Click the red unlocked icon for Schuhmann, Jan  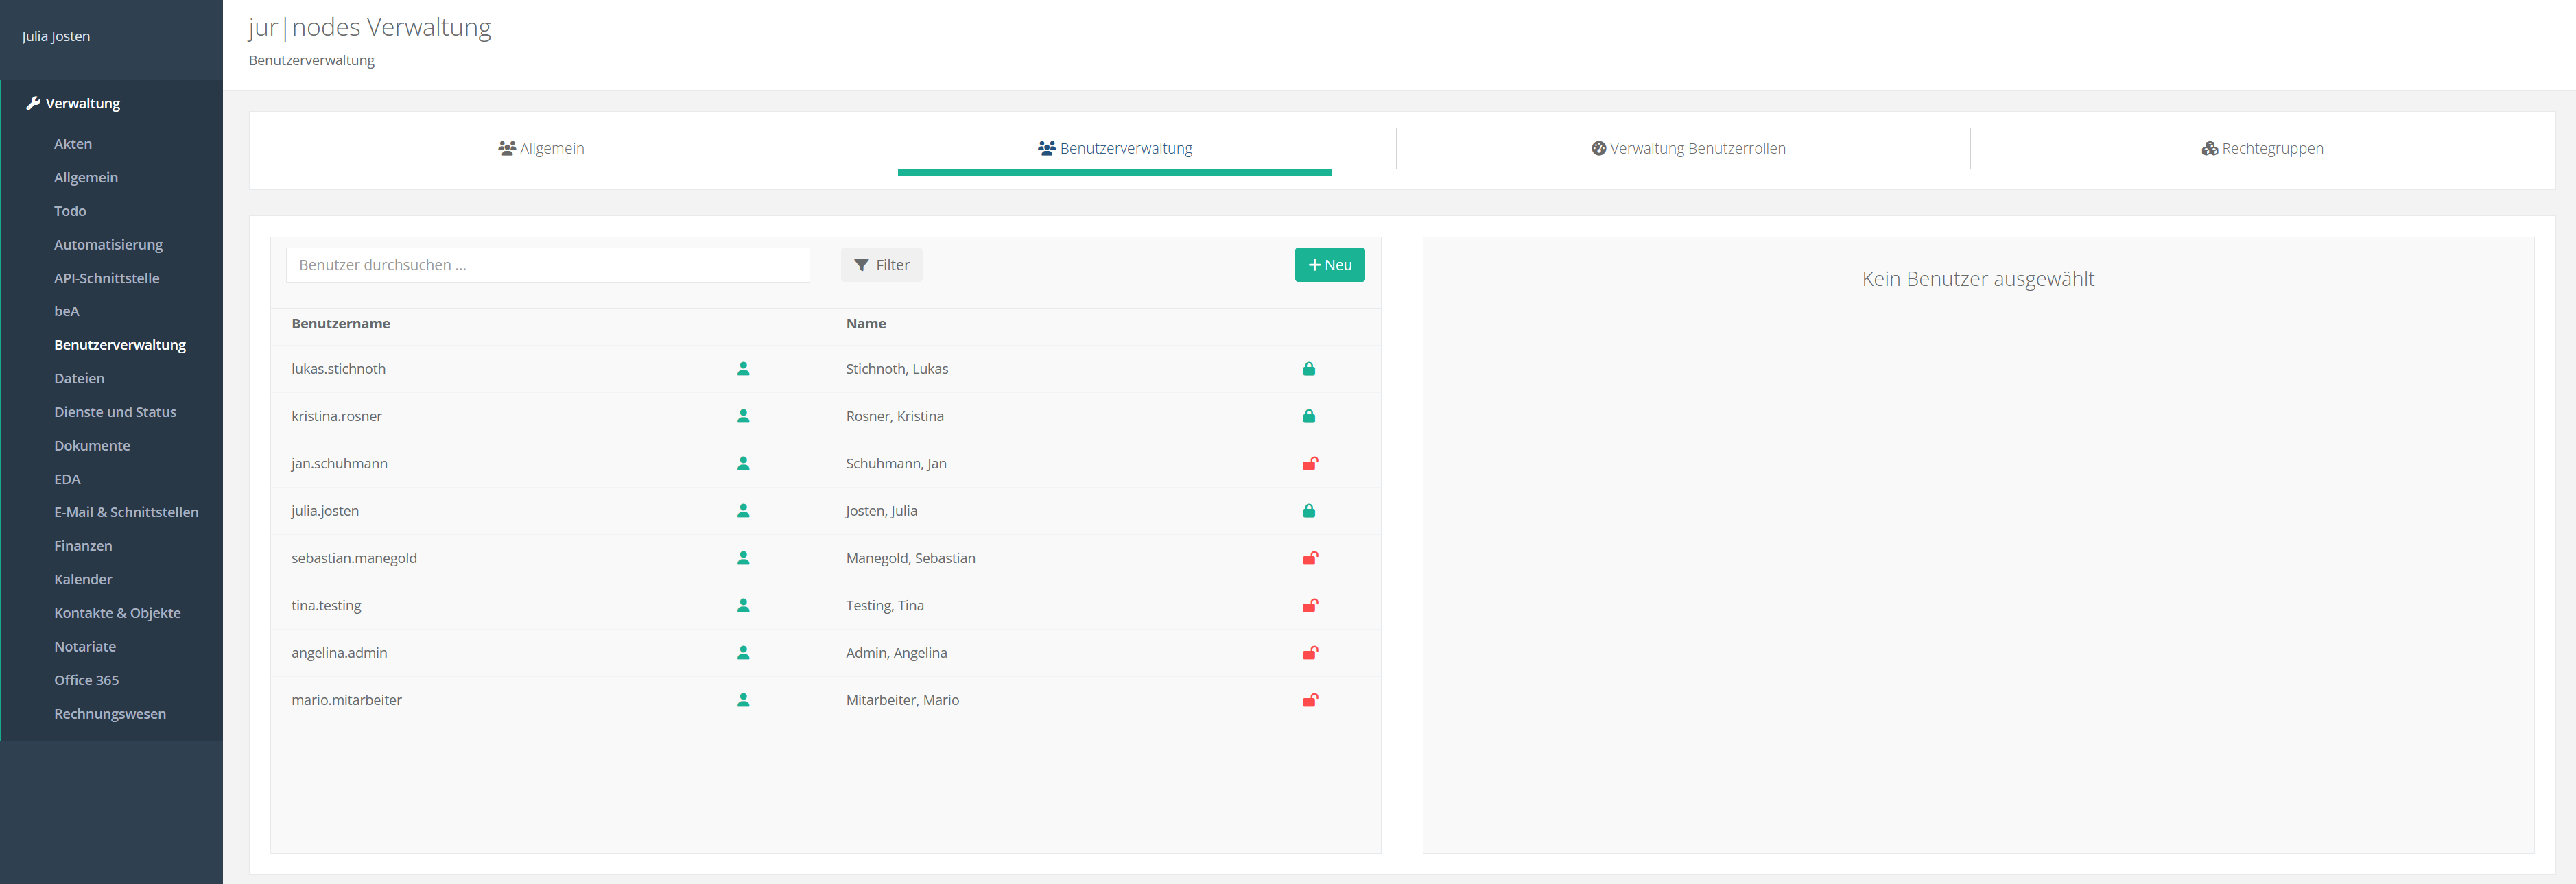tap(1309, 463)
